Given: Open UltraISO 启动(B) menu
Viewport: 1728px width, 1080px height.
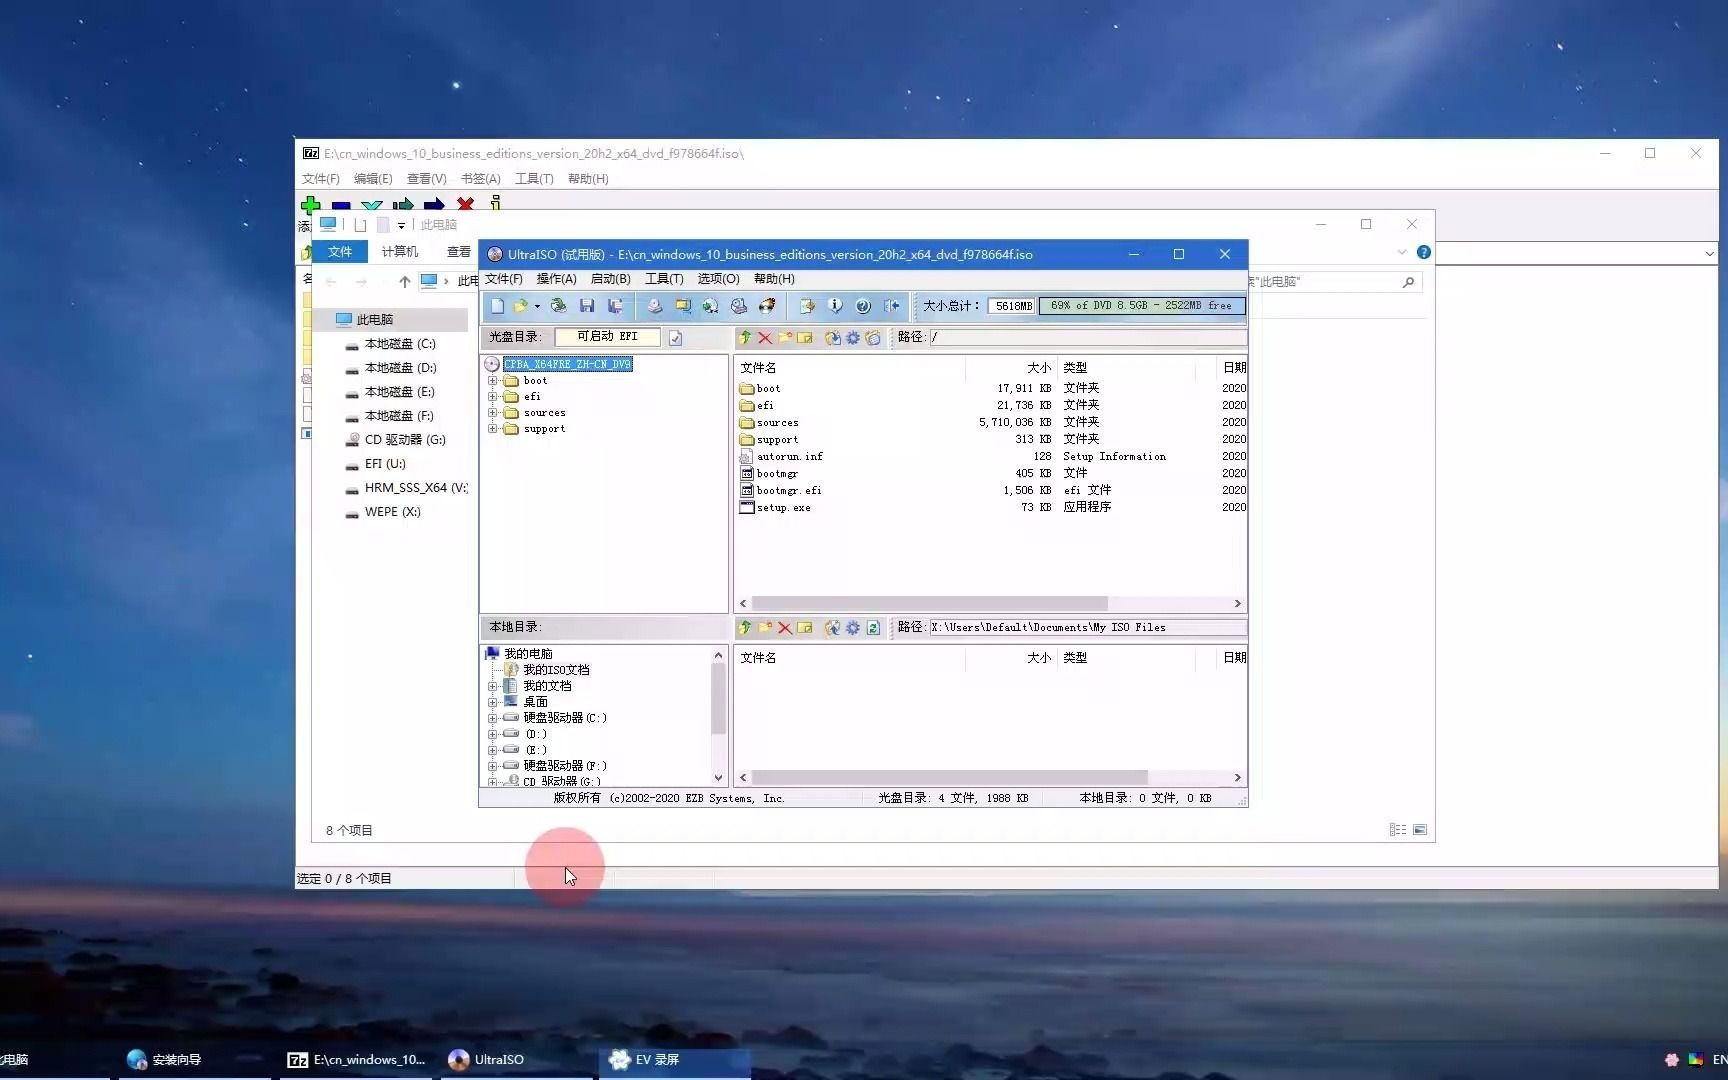Looking at the screenshot, I should point(610,279).
